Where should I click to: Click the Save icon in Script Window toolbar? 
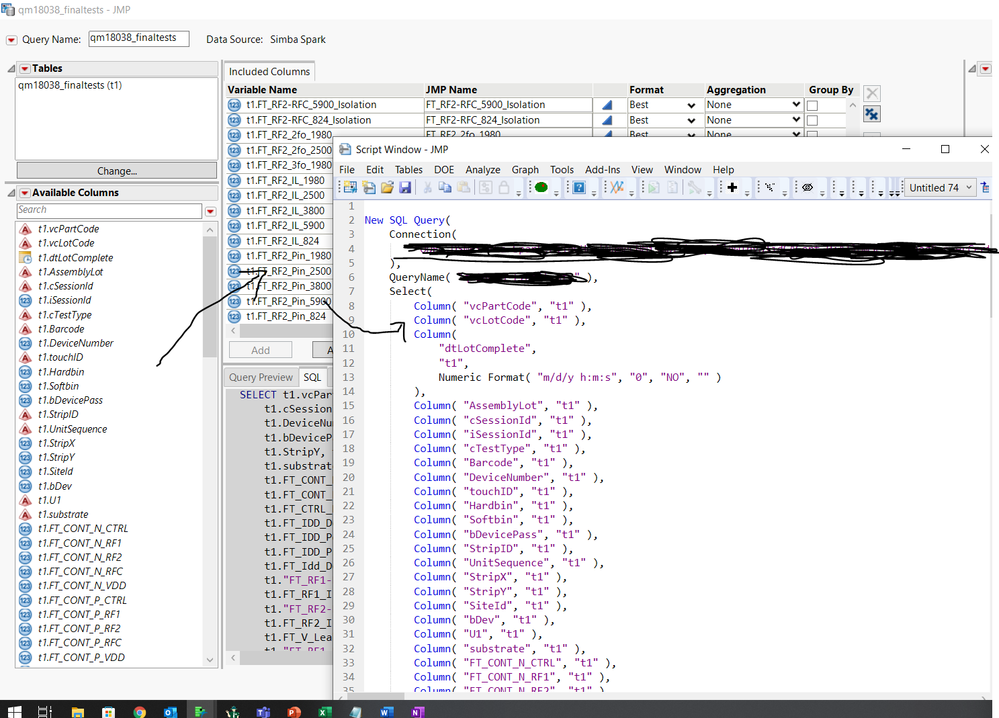pos(405,187)
